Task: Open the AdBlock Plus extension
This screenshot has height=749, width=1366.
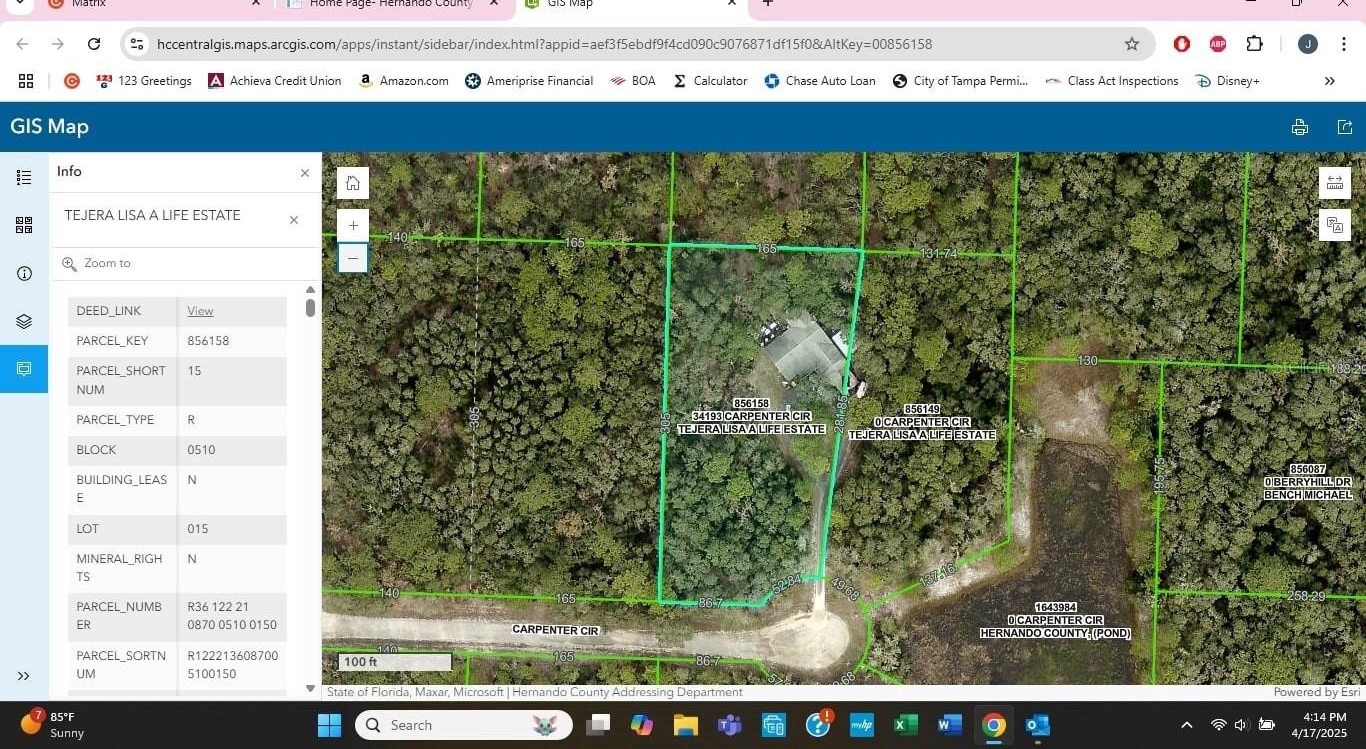Action: coord(1218,44)
